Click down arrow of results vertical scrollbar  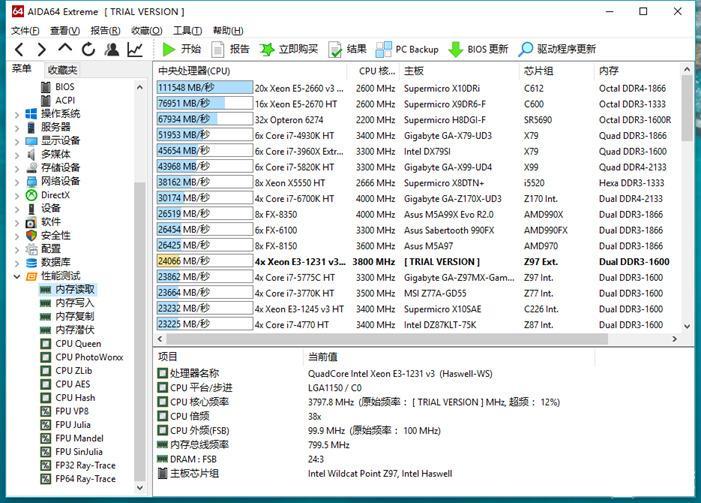[x=687, y=326]
